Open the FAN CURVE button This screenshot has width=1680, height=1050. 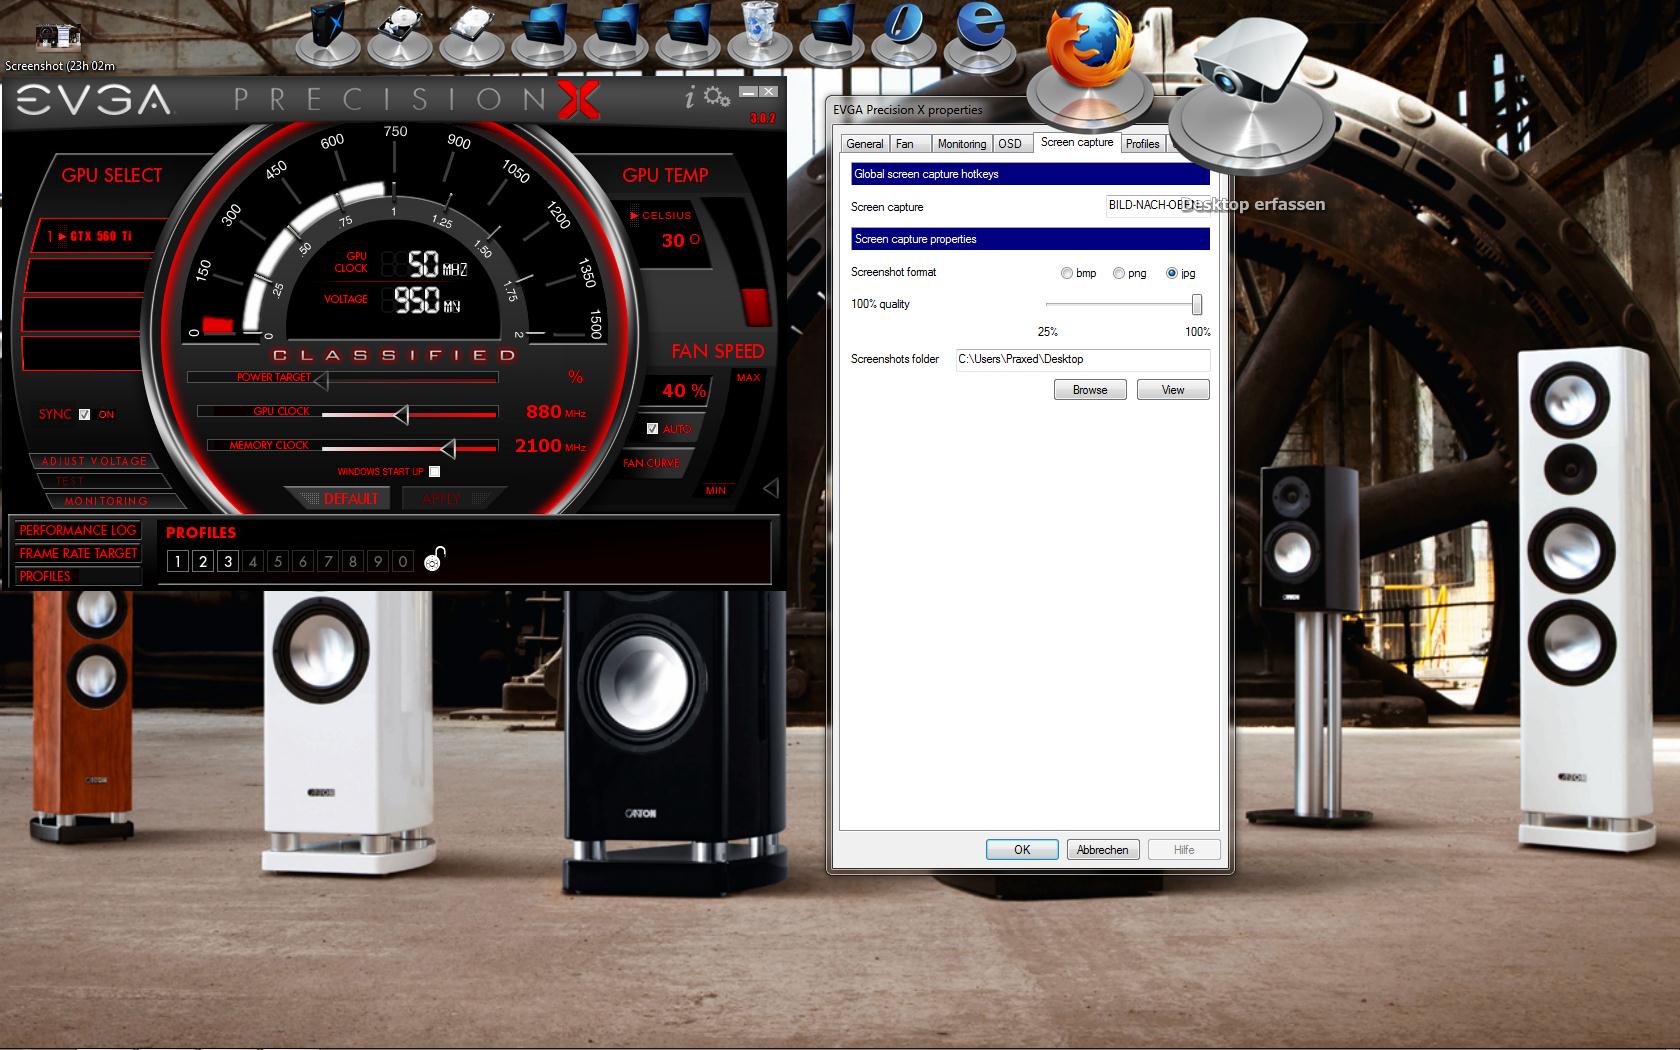click(651, 463)
